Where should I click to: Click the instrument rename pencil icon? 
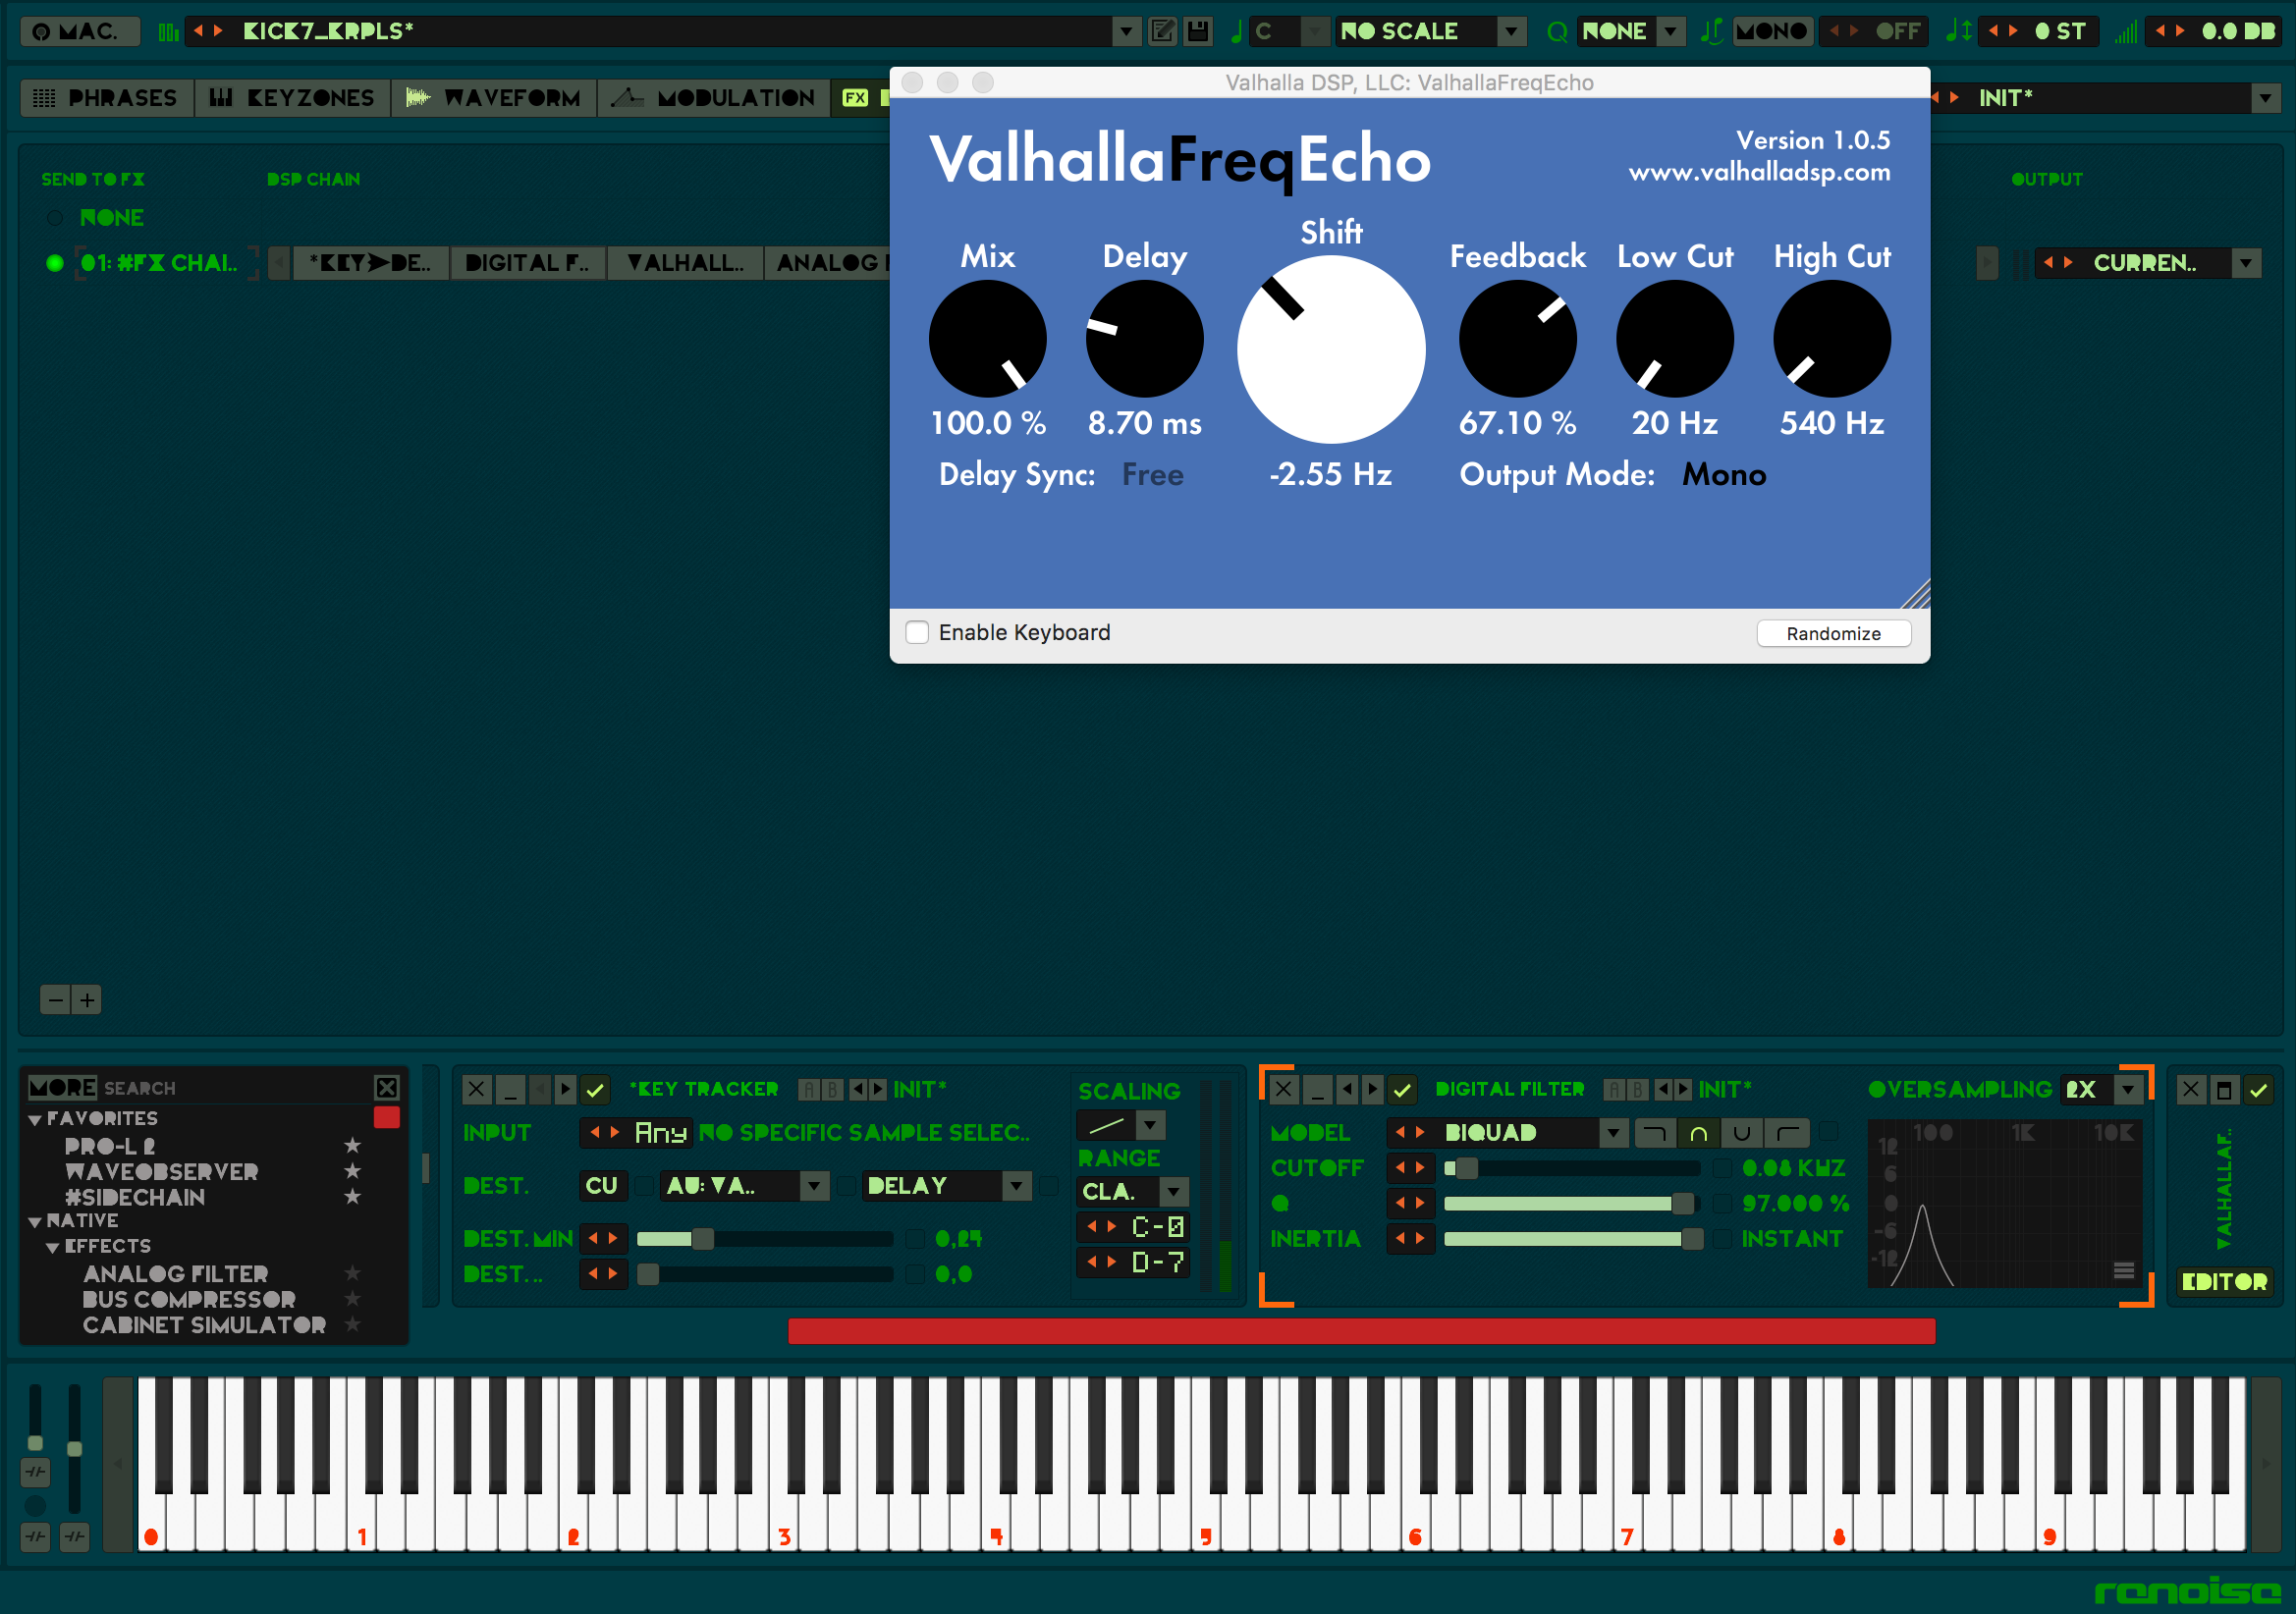tap(1163, 31)
